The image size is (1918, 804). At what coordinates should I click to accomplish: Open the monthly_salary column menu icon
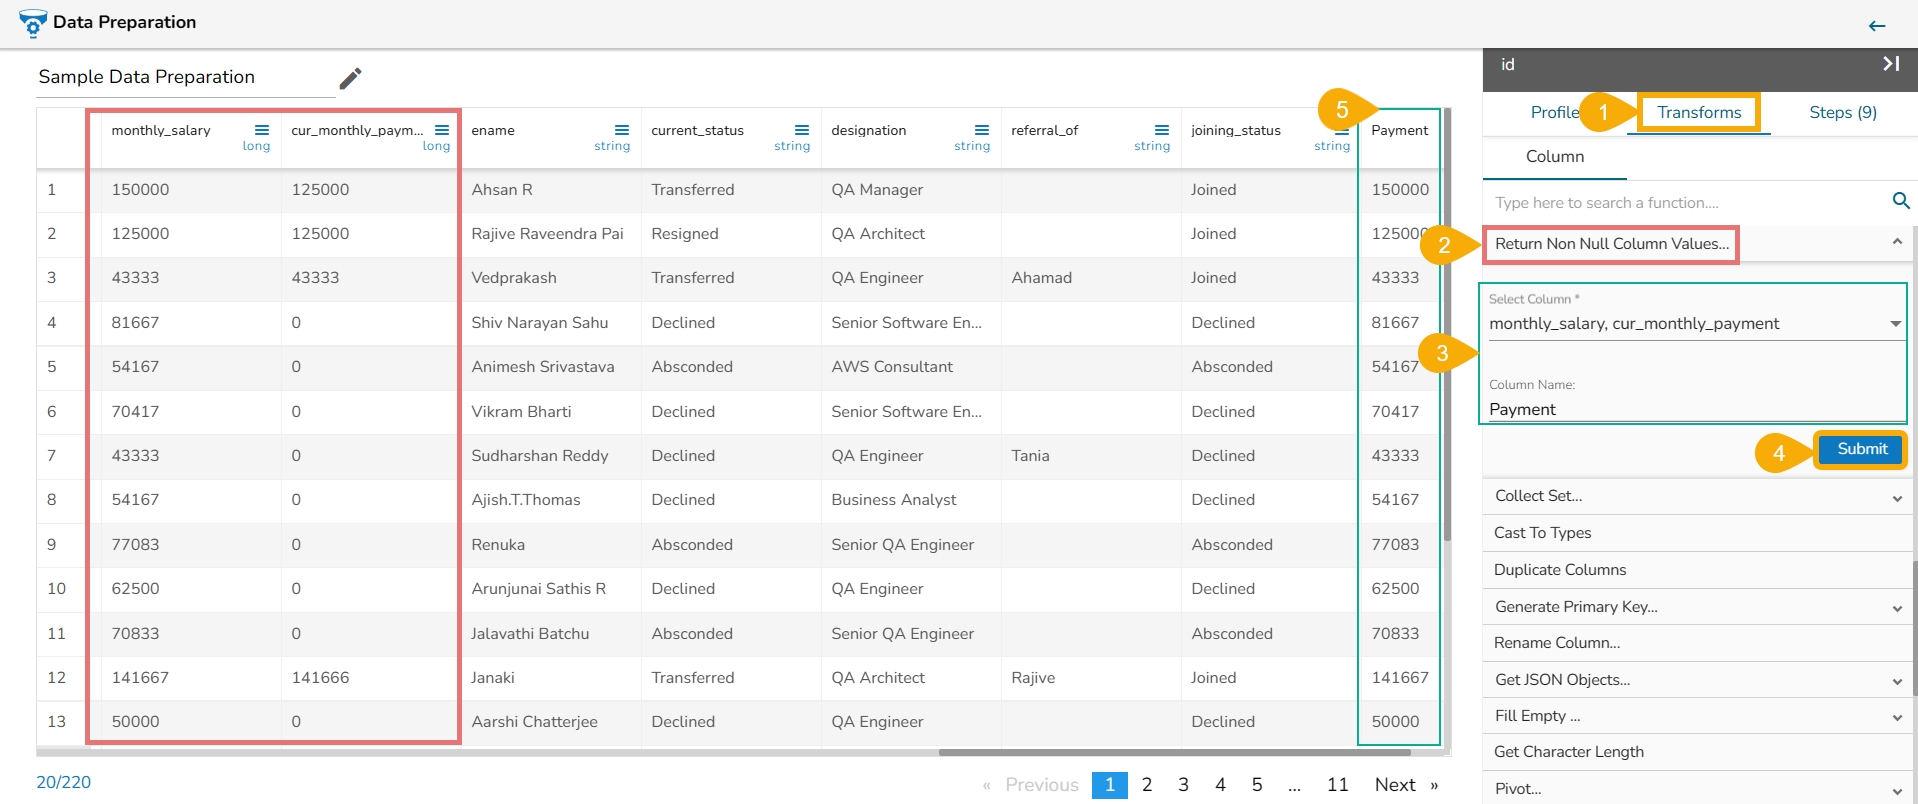pos(262,130)
